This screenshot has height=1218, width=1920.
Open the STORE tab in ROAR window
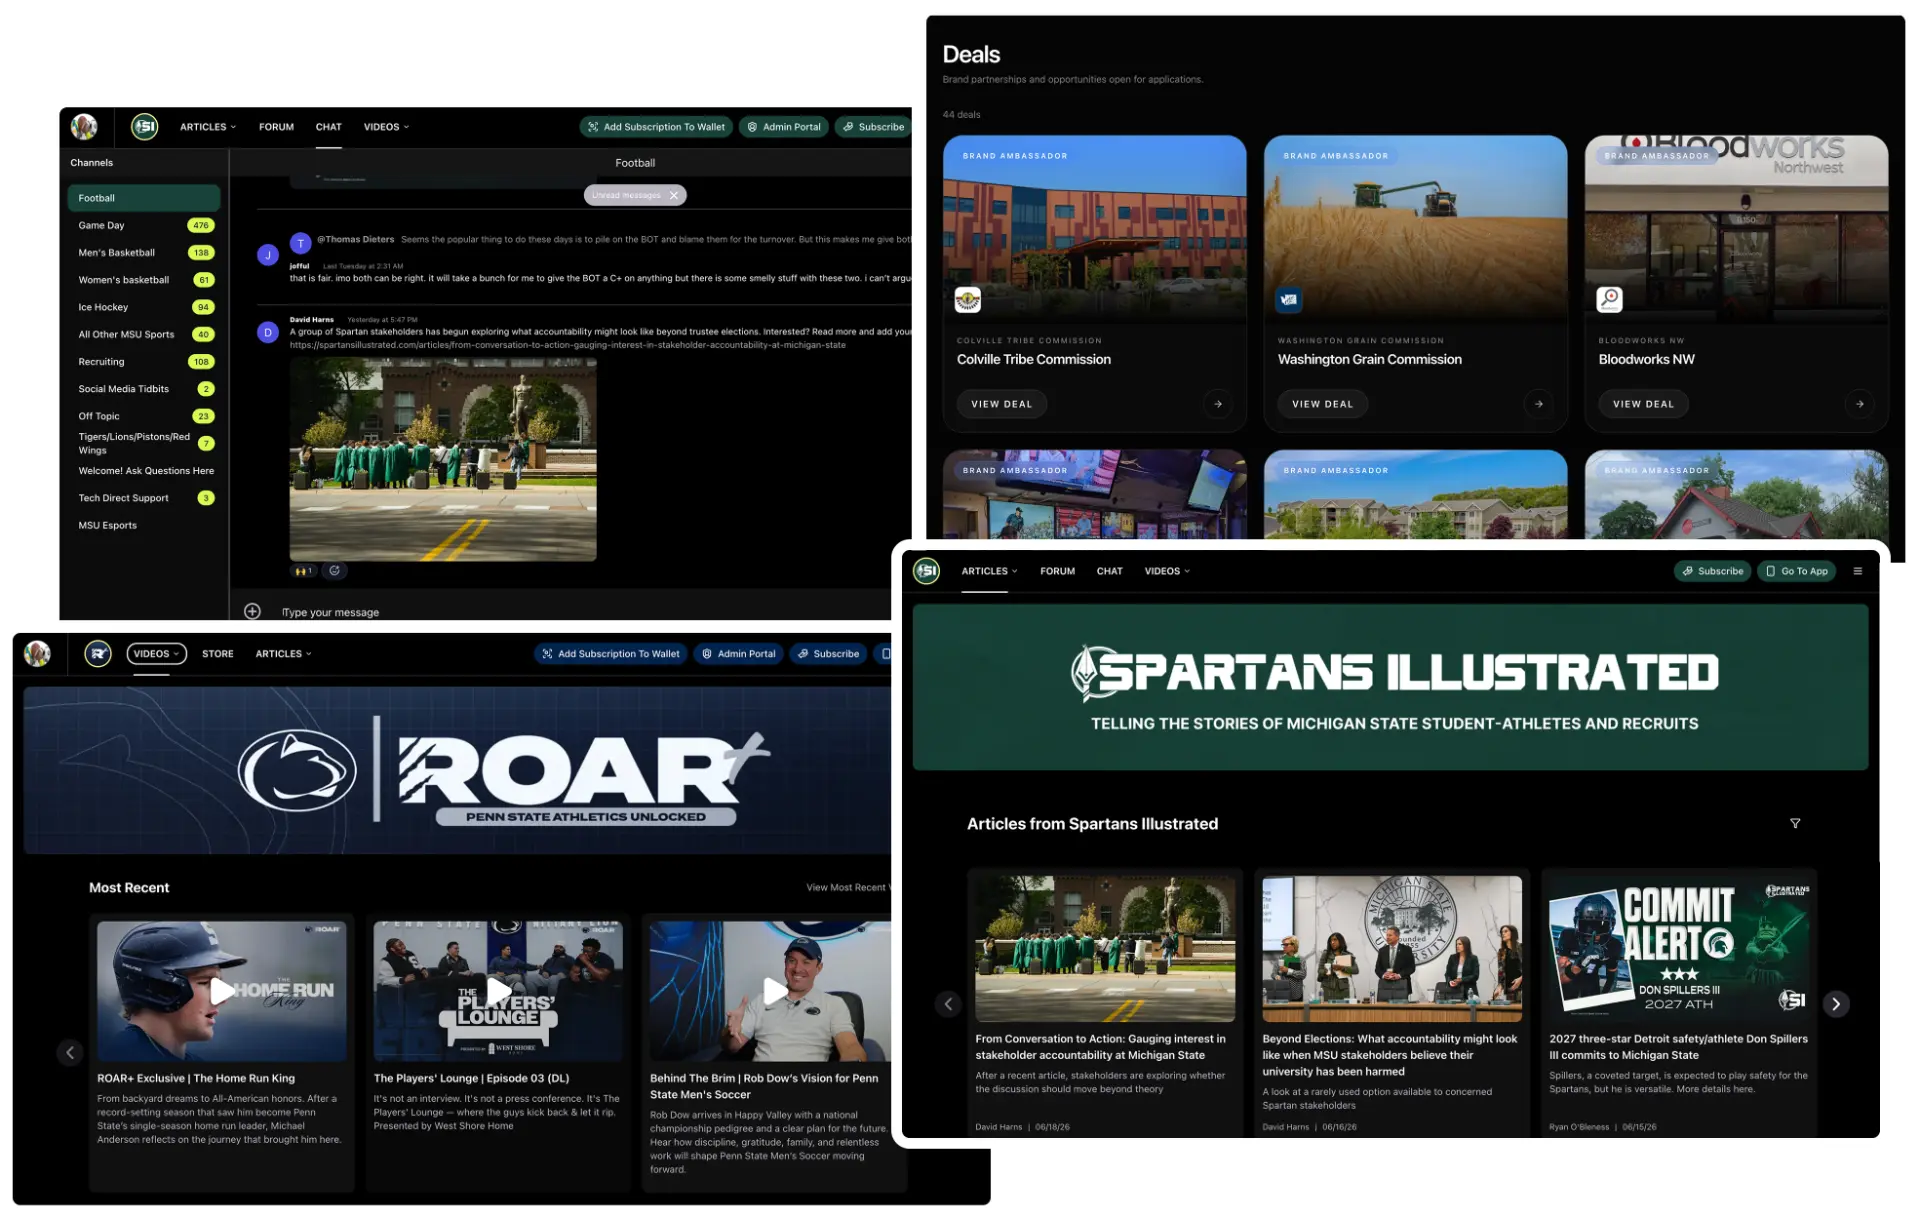click(218, 654)
